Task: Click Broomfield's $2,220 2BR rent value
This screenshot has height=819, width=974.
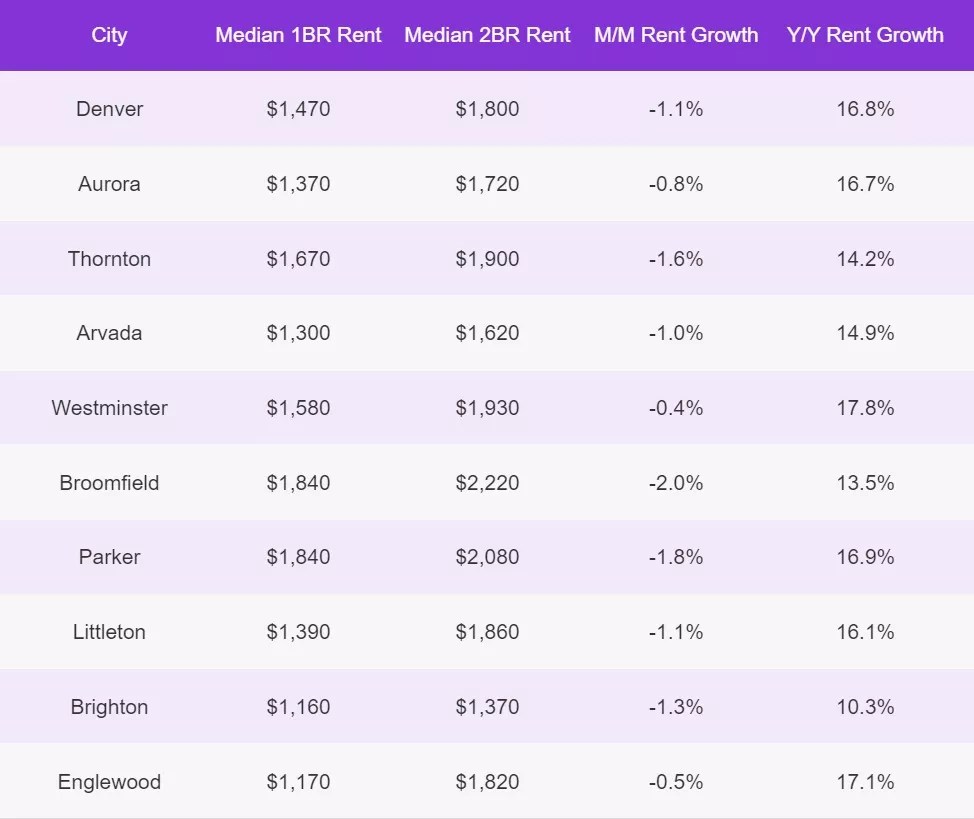Action: point(487,483)
